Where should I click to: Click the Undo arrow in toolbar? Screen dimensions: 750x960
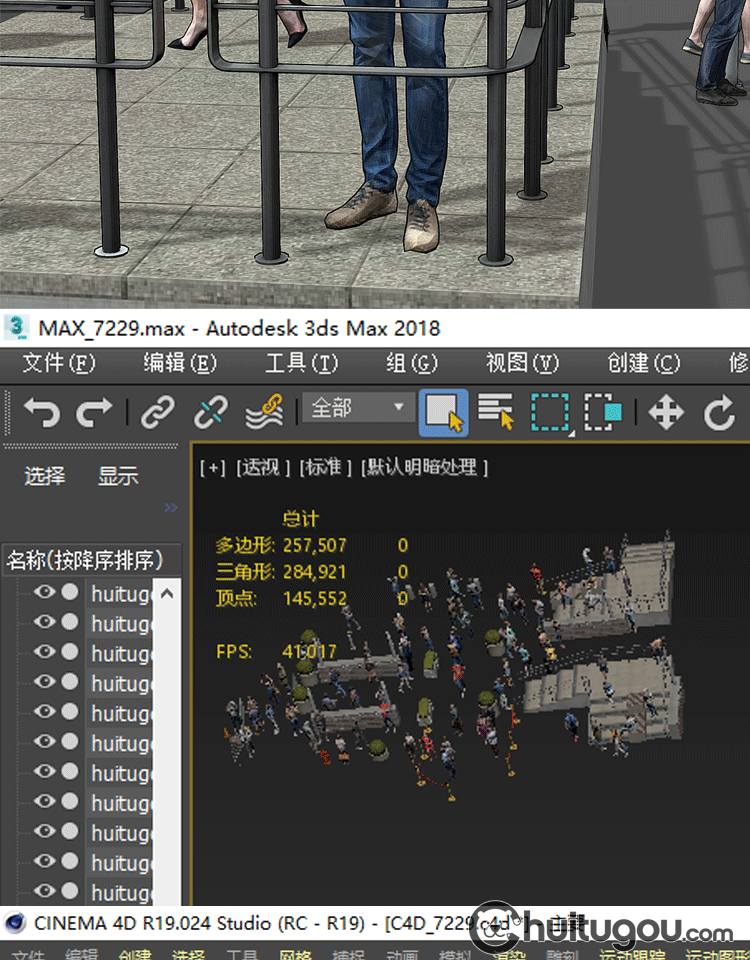coord(41,411)
